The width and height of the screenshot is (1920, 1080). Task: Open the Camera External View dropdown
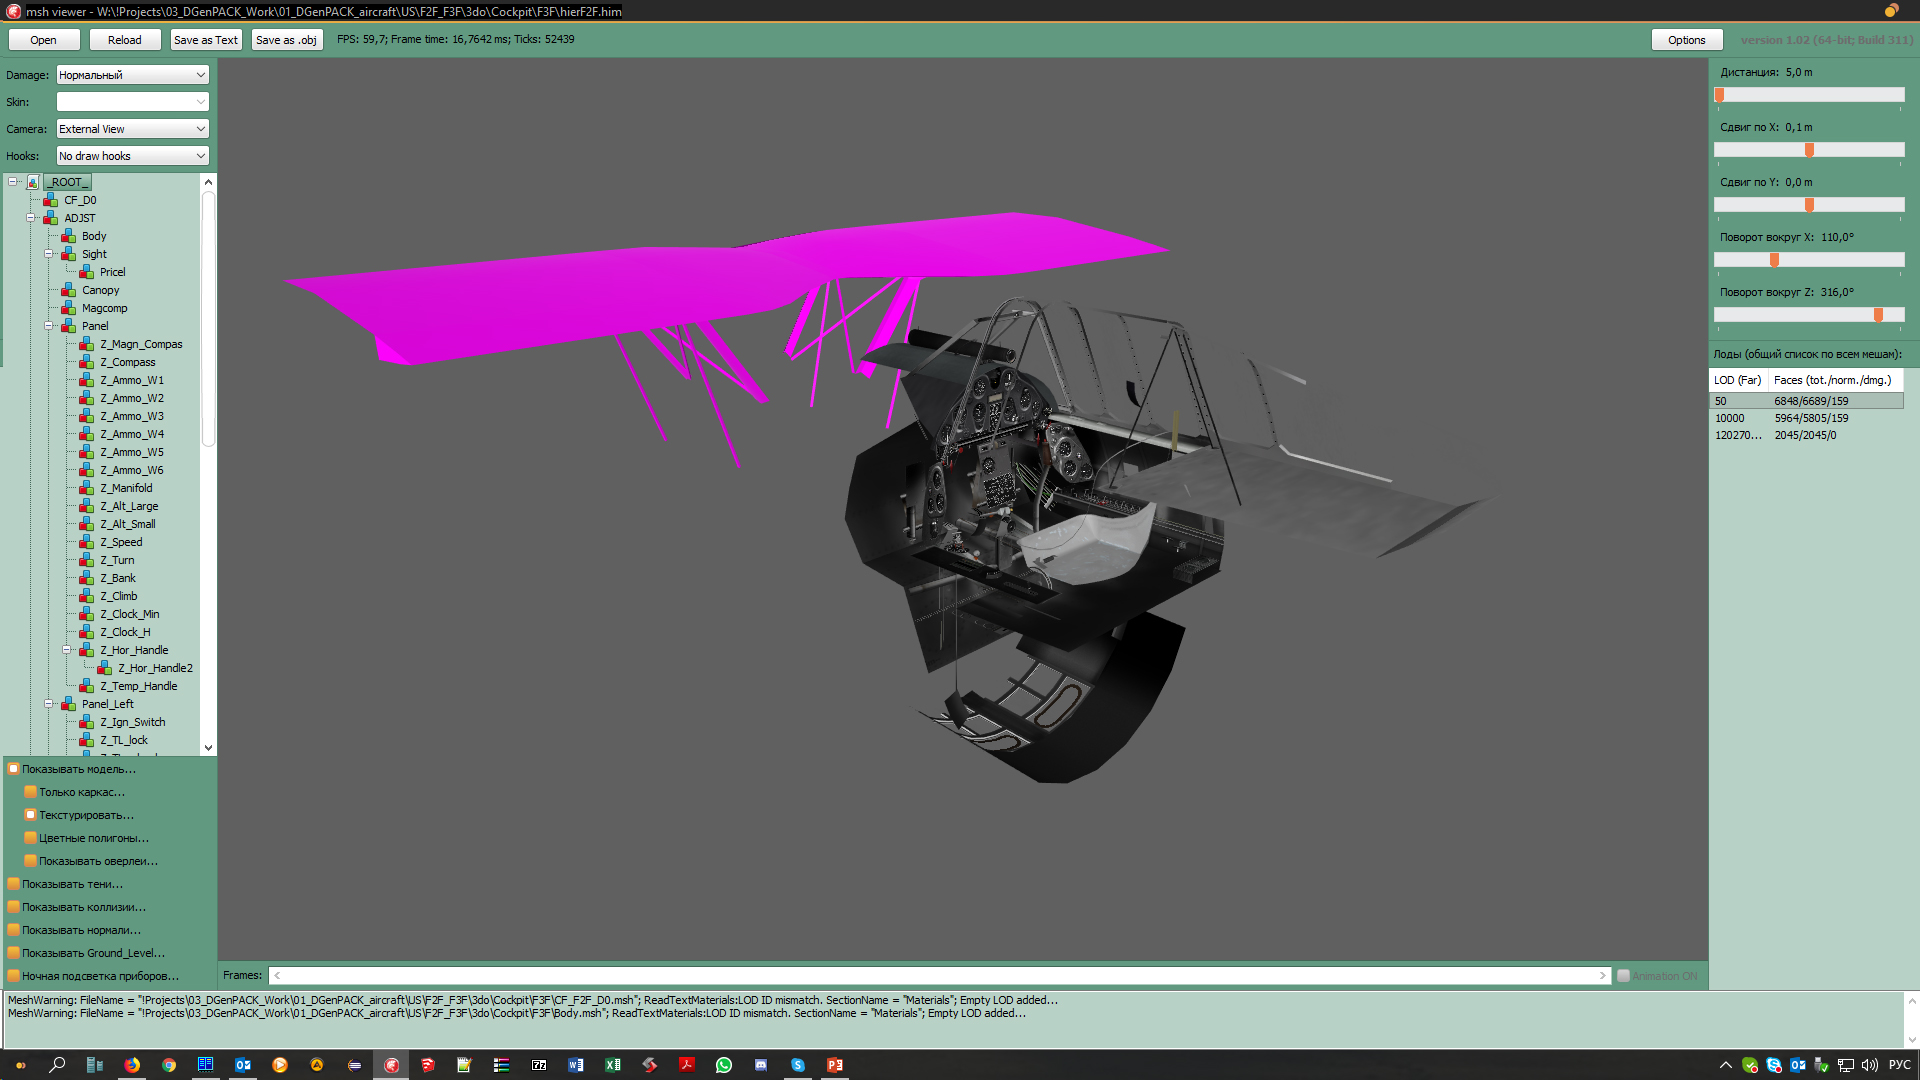[132, 129]
